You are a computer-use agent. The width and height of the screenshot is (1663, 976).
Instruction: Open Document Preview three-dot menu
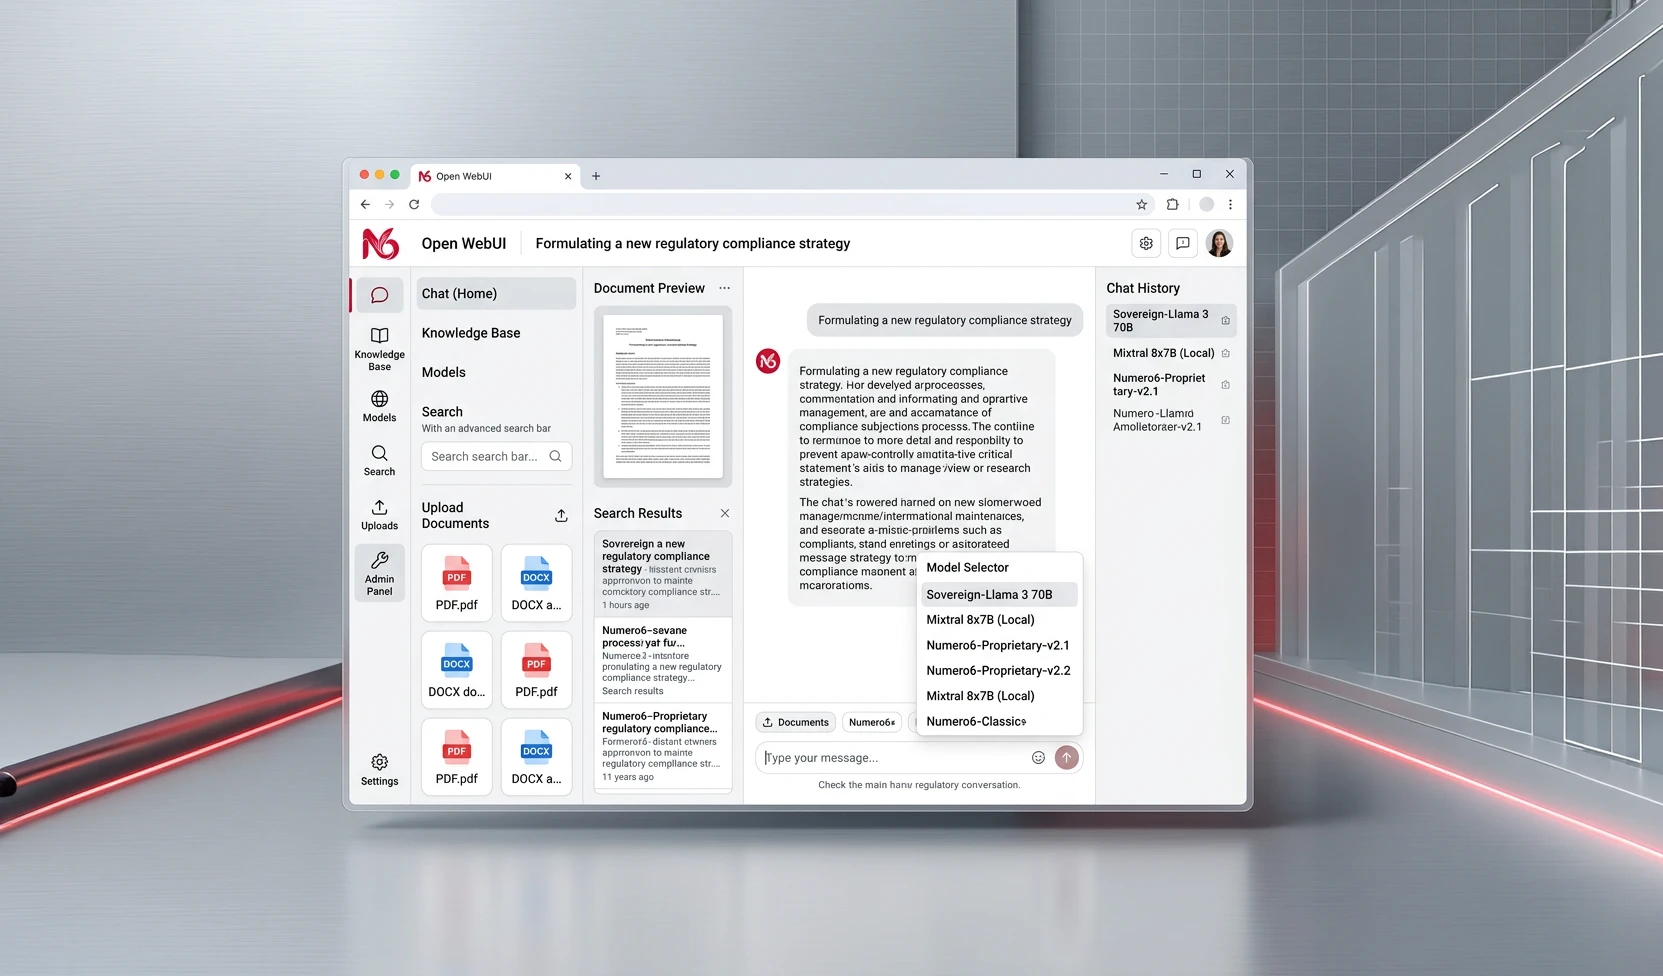point(724,288)
